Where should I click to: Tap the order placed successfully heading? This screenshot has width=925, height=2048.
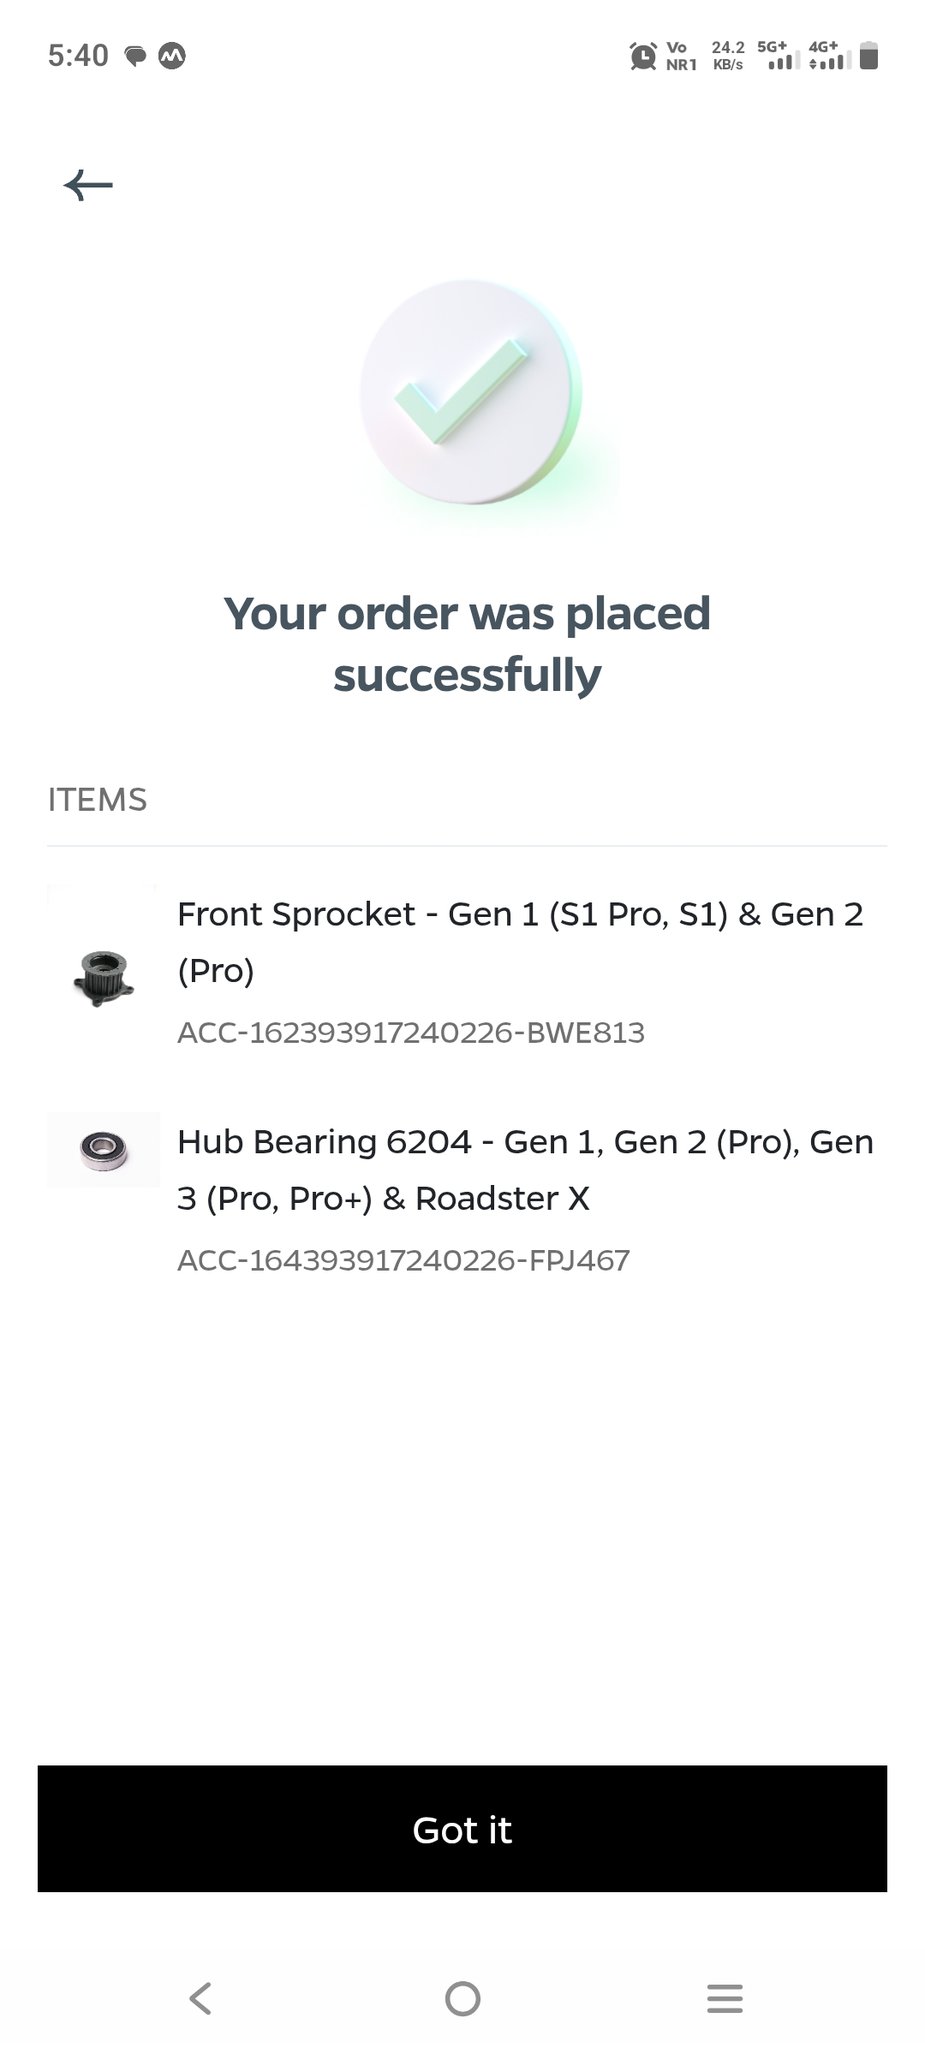466,644
